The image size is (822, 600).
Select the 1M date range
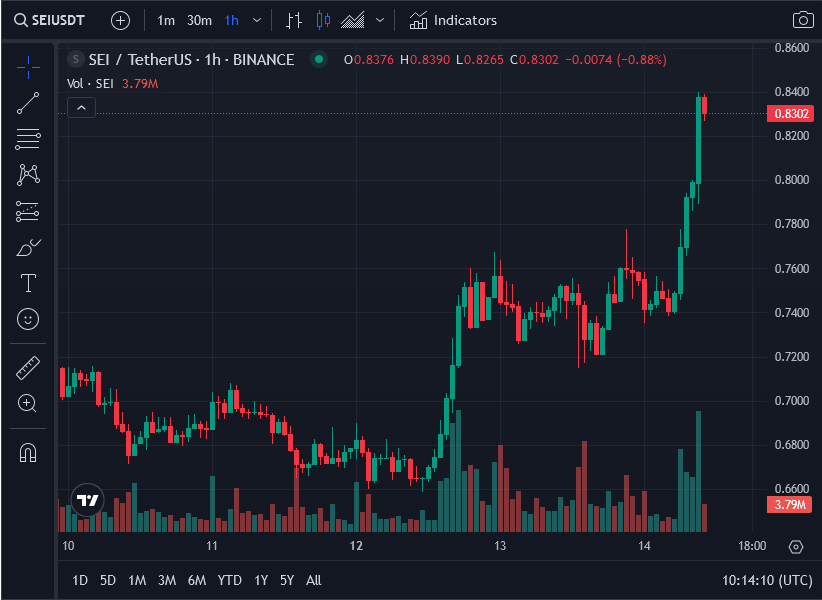137,580
